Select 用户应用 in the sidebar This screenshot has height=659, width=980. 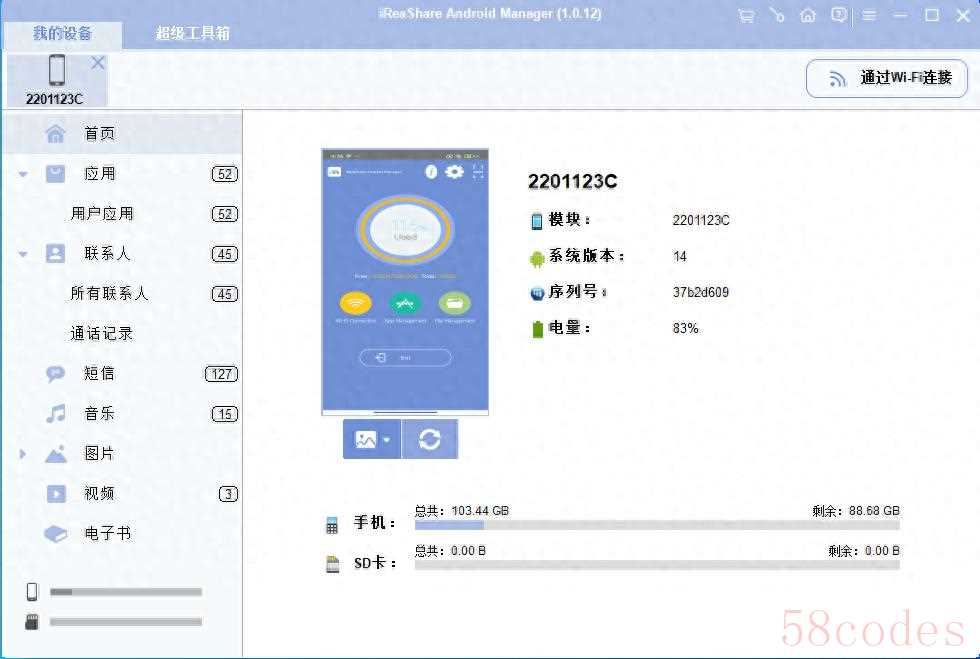122,214
